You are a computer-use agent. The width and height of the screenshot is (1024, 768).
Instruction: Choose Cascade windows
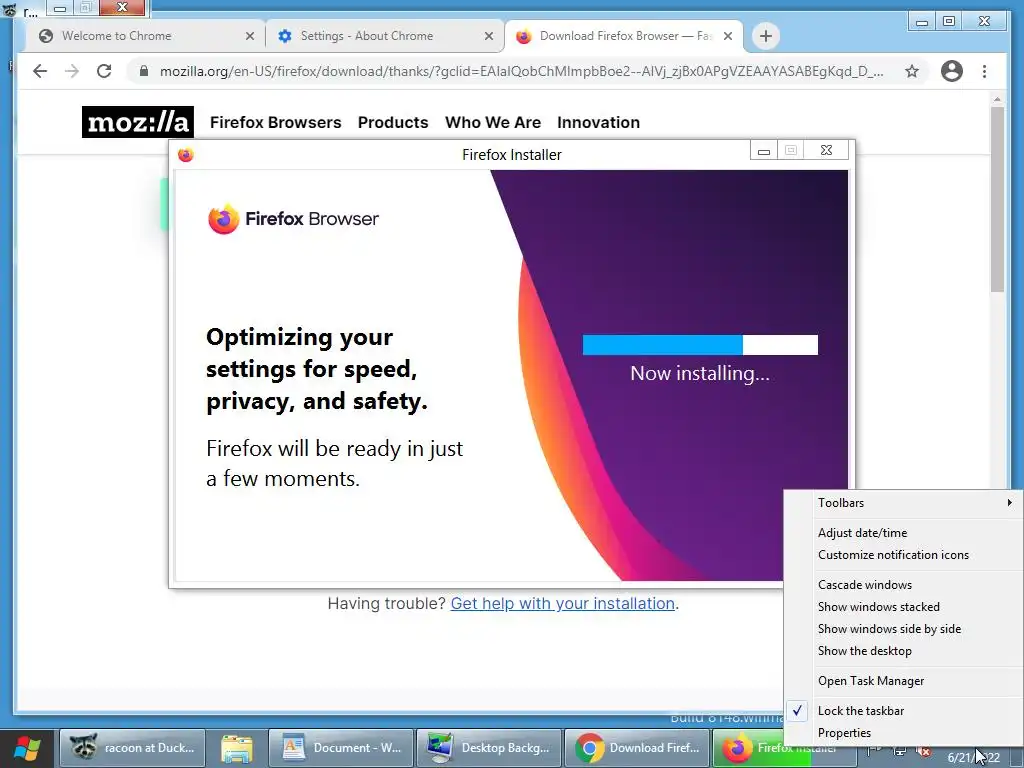tap(904, 585)
